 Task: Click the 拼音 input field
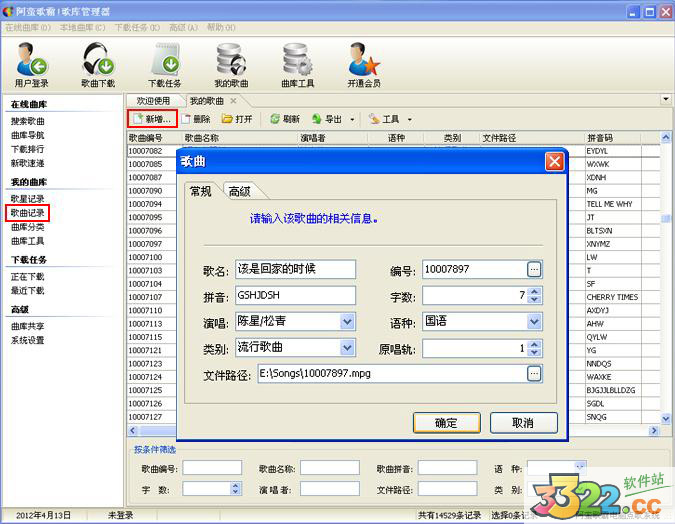tap(295, 295)
